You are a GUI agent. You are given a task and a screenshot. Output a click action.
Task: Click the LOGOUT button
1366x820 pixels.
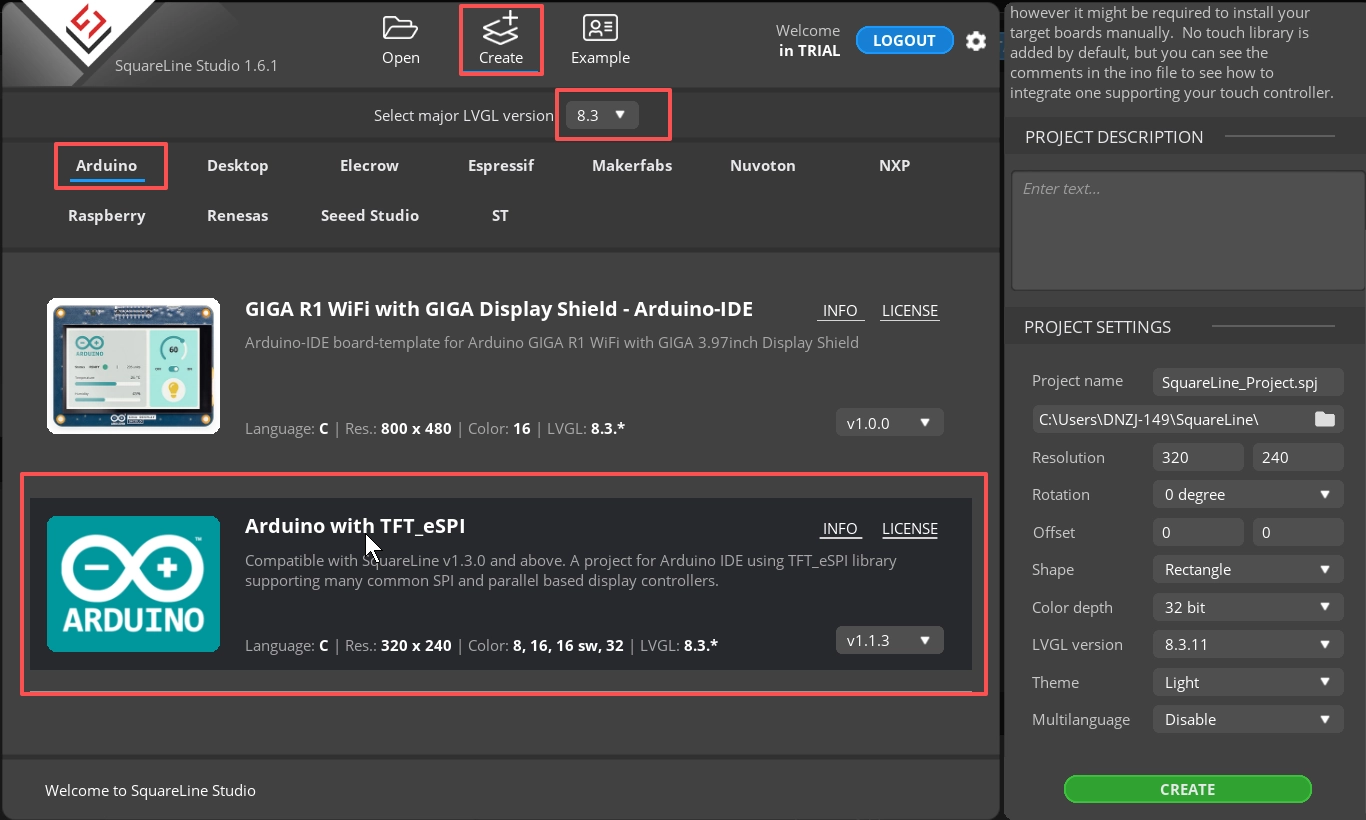tap(904, 40)
